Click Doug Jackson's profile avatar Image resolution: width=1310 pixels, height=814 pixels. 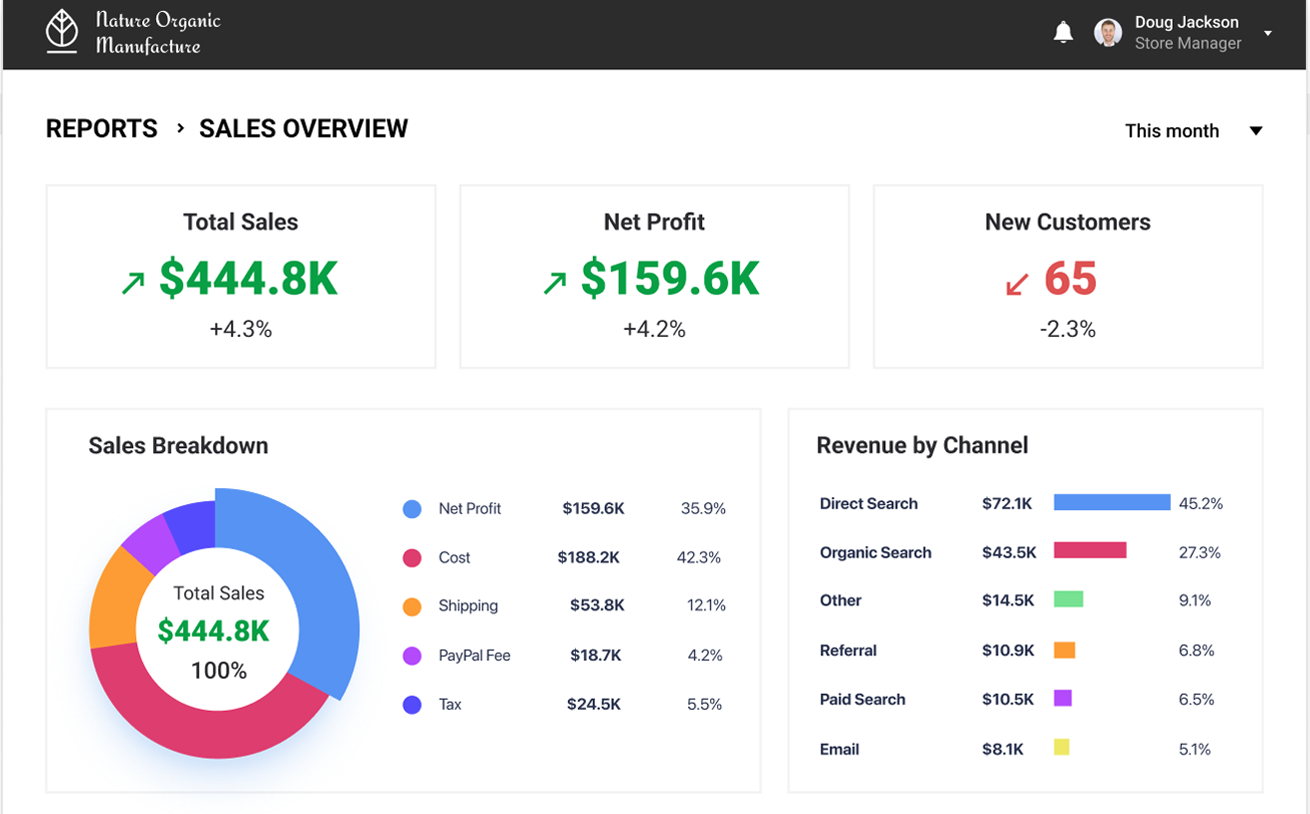[x=1107, y=33]
